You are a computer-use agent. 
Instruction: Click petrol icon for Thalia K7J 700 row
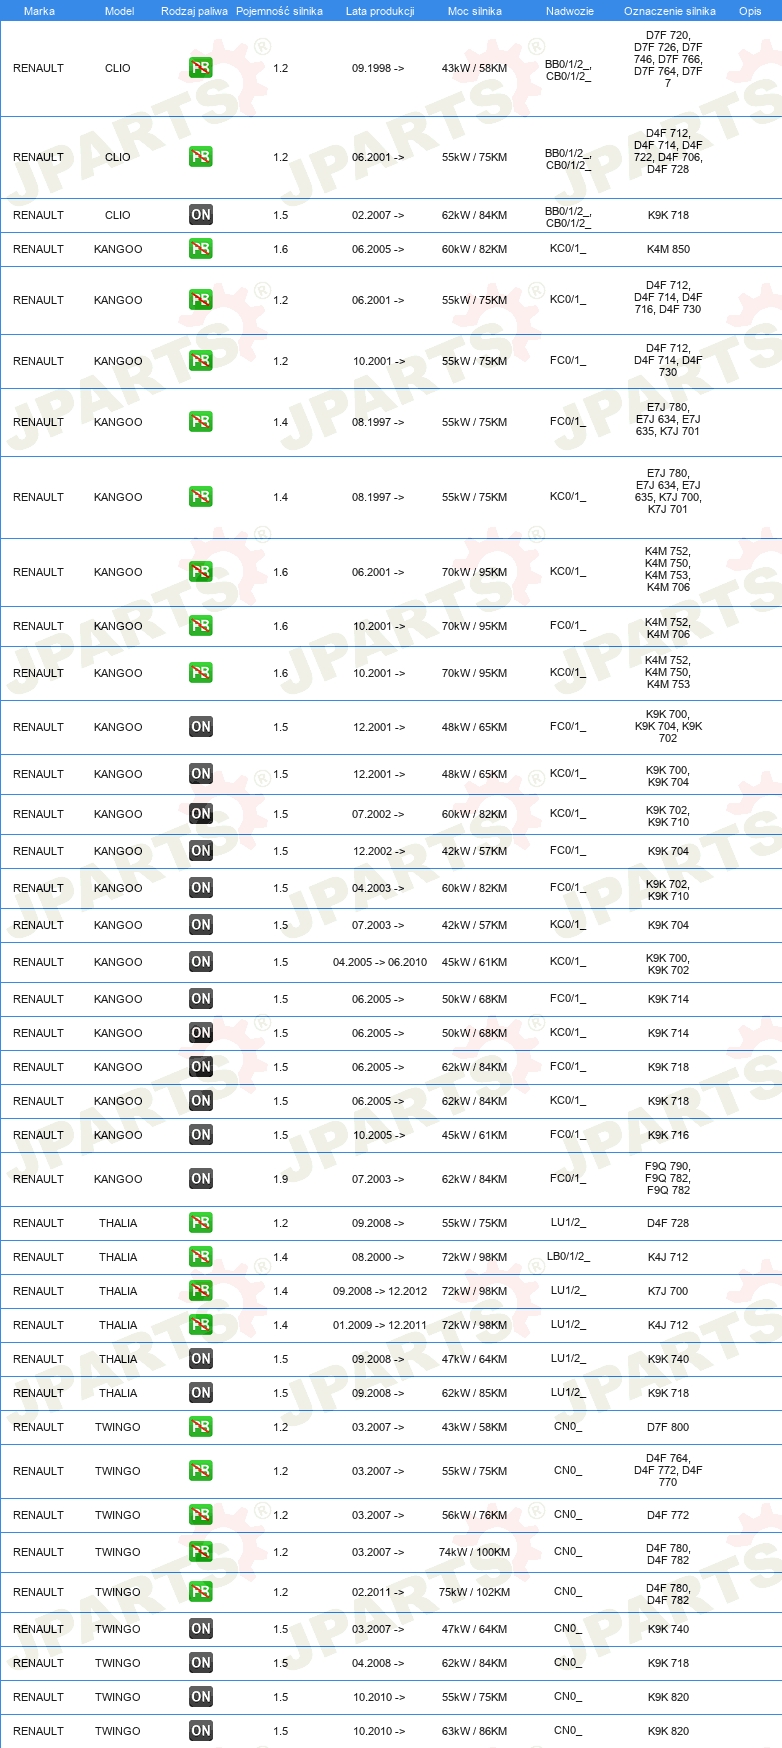(201, 1291)
